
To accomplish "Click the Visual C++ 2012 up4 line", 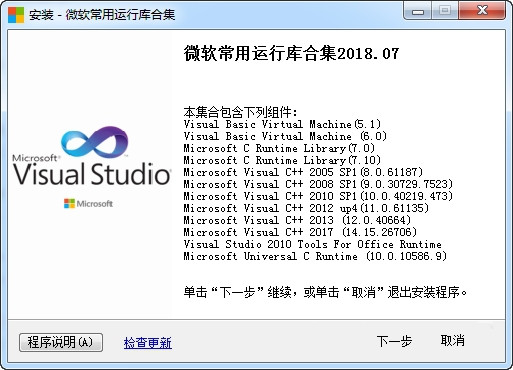I will pyautogui.click(x=306, y=208).
